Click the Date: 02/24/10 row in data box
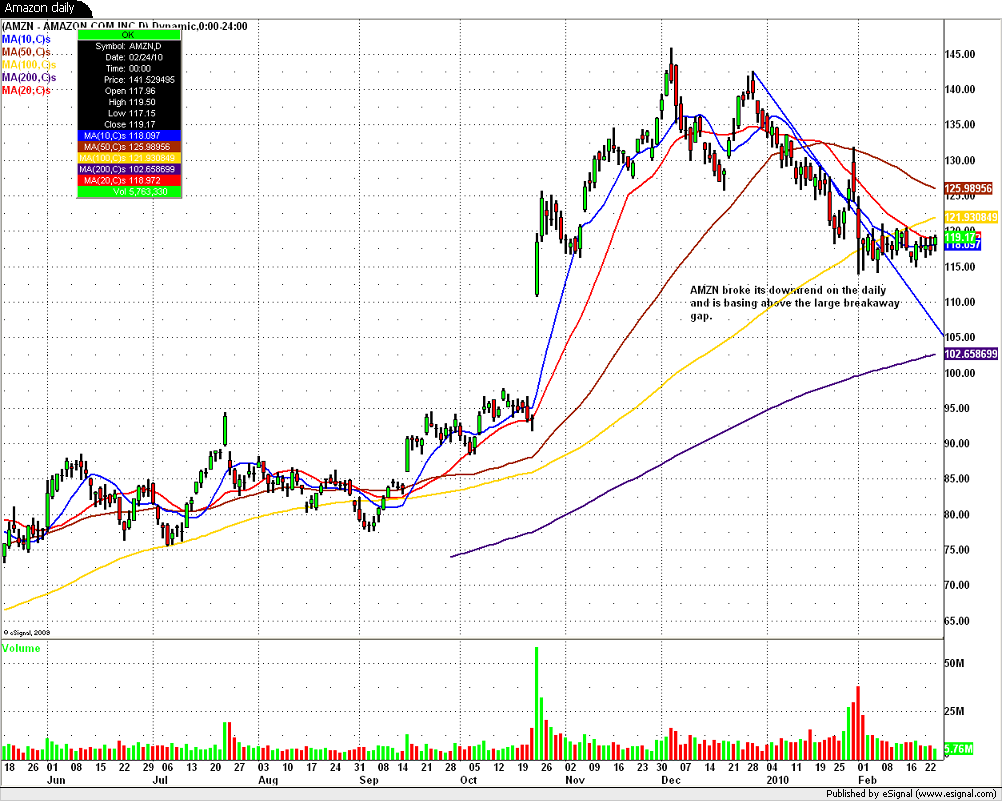 [x=128, y=58]
